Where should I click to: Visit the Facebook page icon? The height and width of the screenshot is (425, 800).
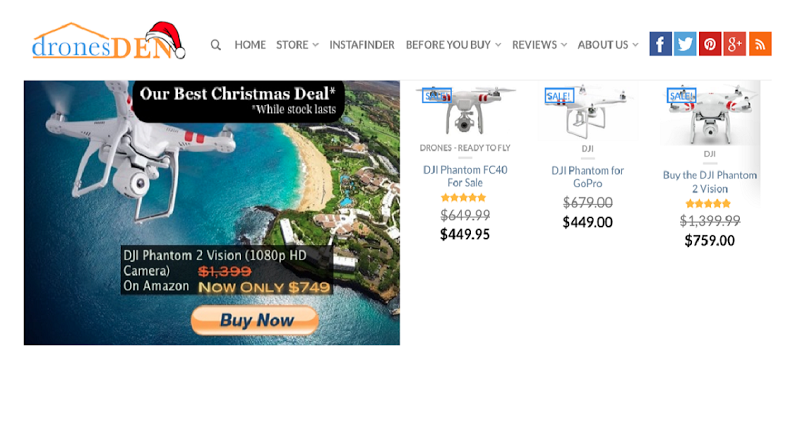pyautogui.click(x=660, y=44)
